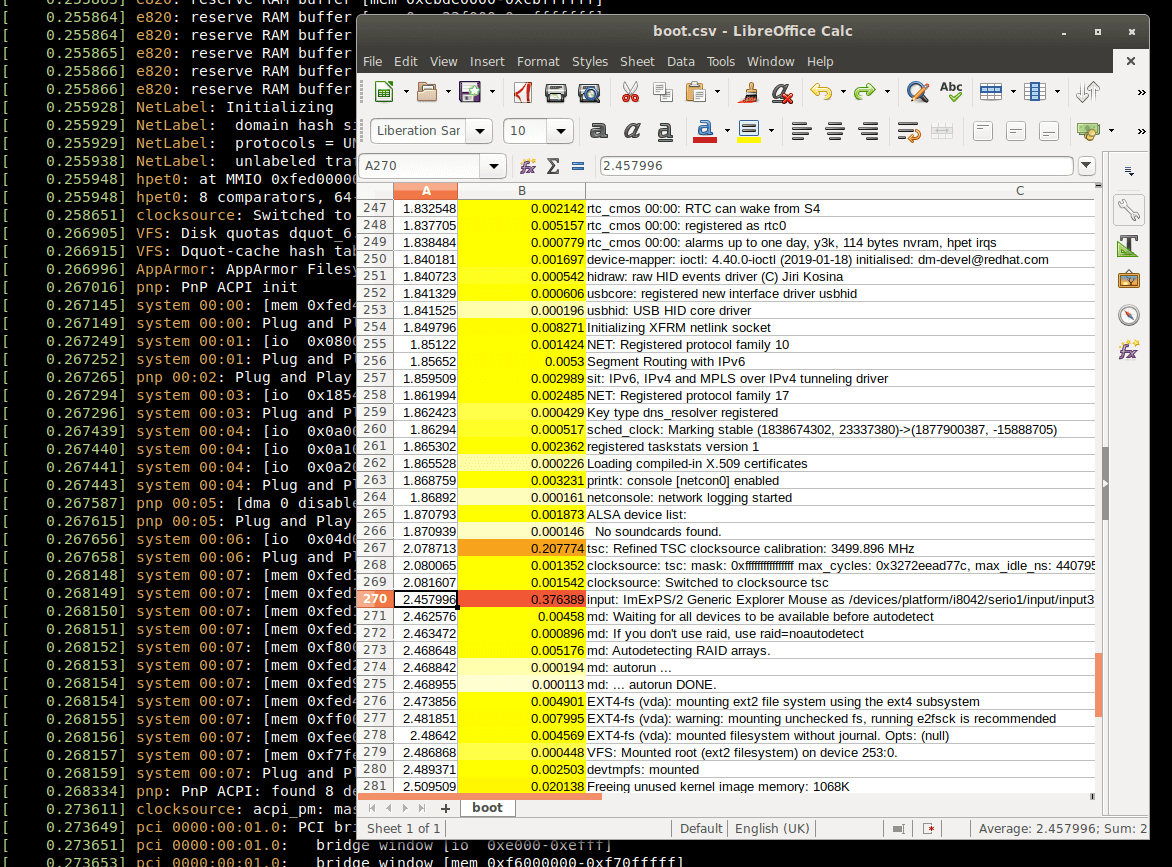
Task: Open the sidebar Styles deck
Action: coord(1129,245)
